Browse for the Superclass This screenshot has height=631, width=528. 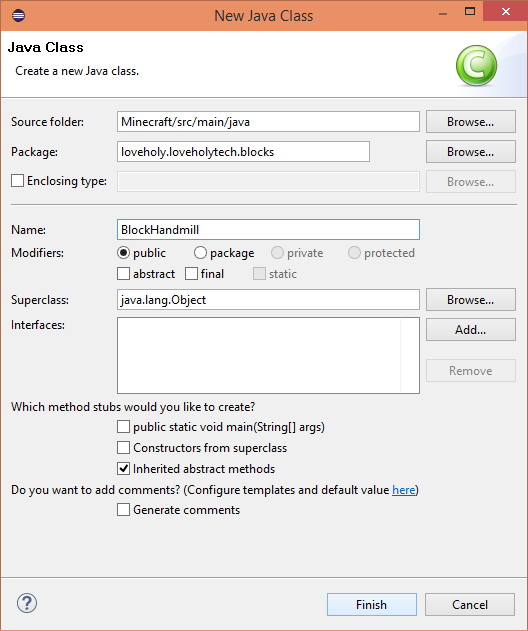pos(470,299)
